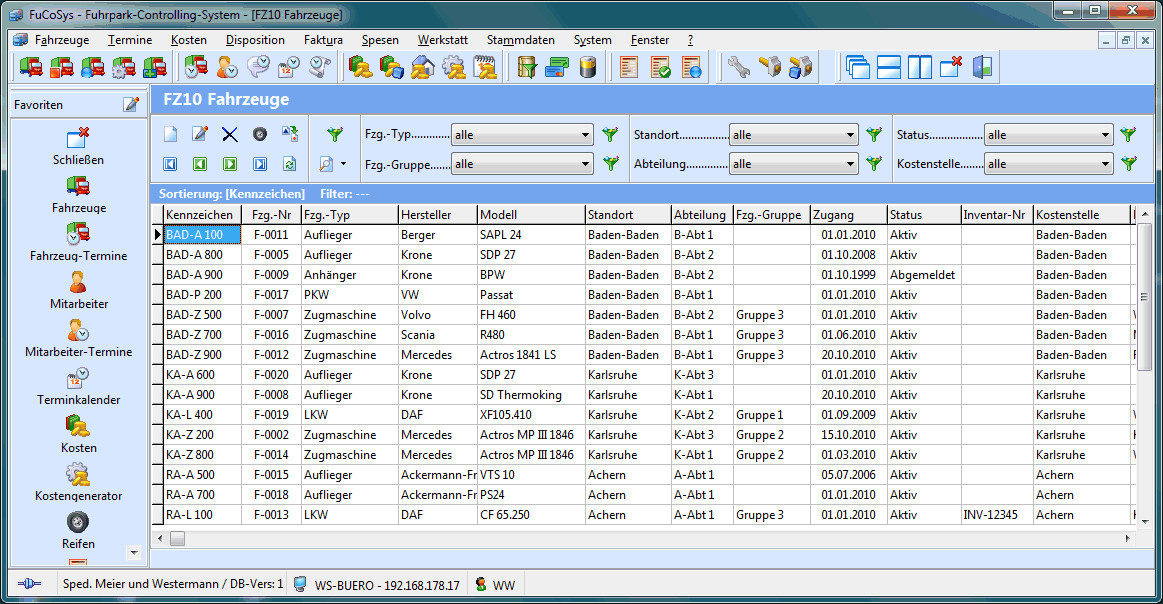This screenshot has height=604, width=1163.
Task: Expand the Kostenstelle combo box
Action: click(1105, 164)
